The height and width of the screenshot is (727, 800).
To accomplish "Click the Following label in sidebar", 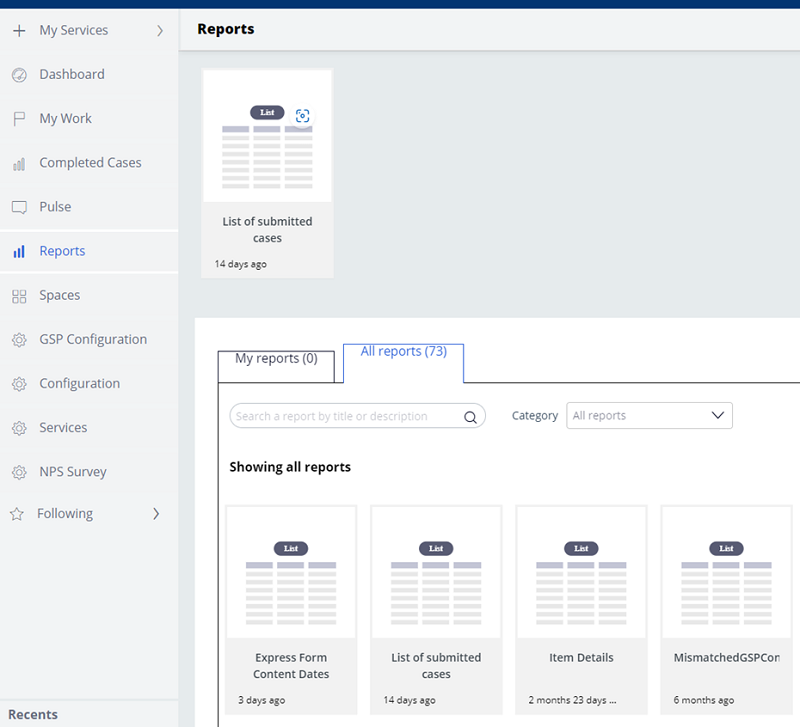I will [x=65, y=514].
